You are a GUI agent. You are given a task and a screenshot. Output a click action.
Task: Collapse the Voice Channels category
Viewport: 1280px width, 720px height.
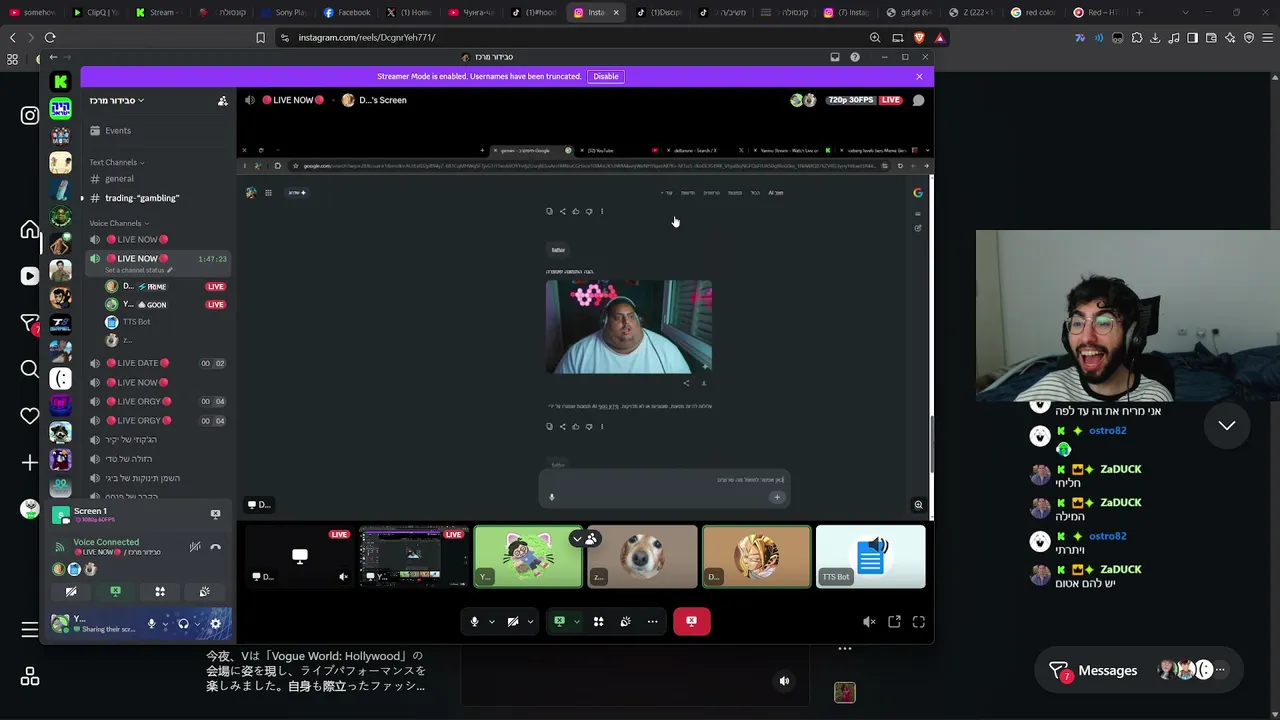(x=118, y=223)
